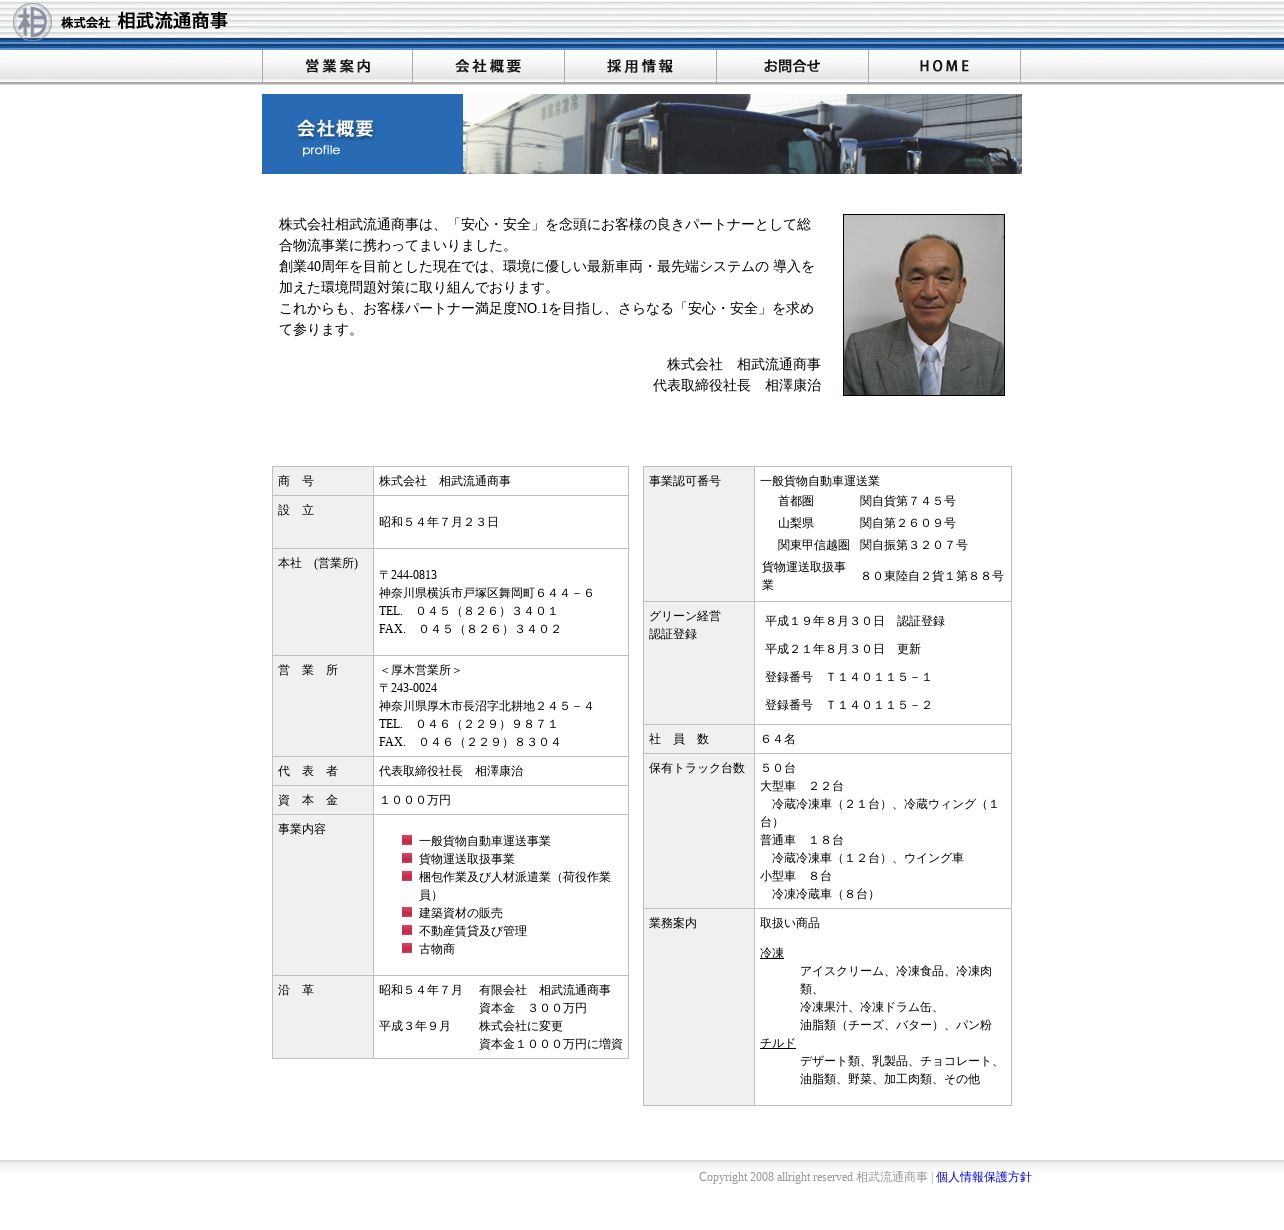Select the underlined チルド heading
The height and width of the screenshot is (1230, 1284).
tap(778, 1043)
